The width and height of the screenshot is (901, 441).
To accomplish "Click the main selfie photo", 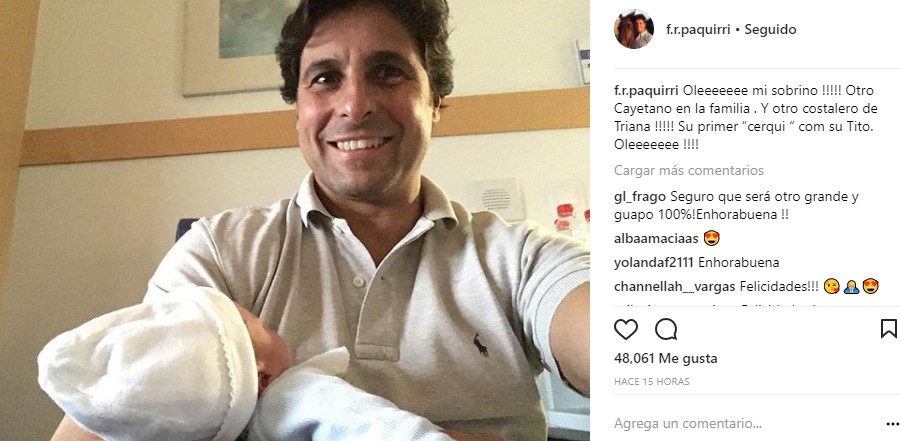I will pyautogui.click(x=295, y=220).
